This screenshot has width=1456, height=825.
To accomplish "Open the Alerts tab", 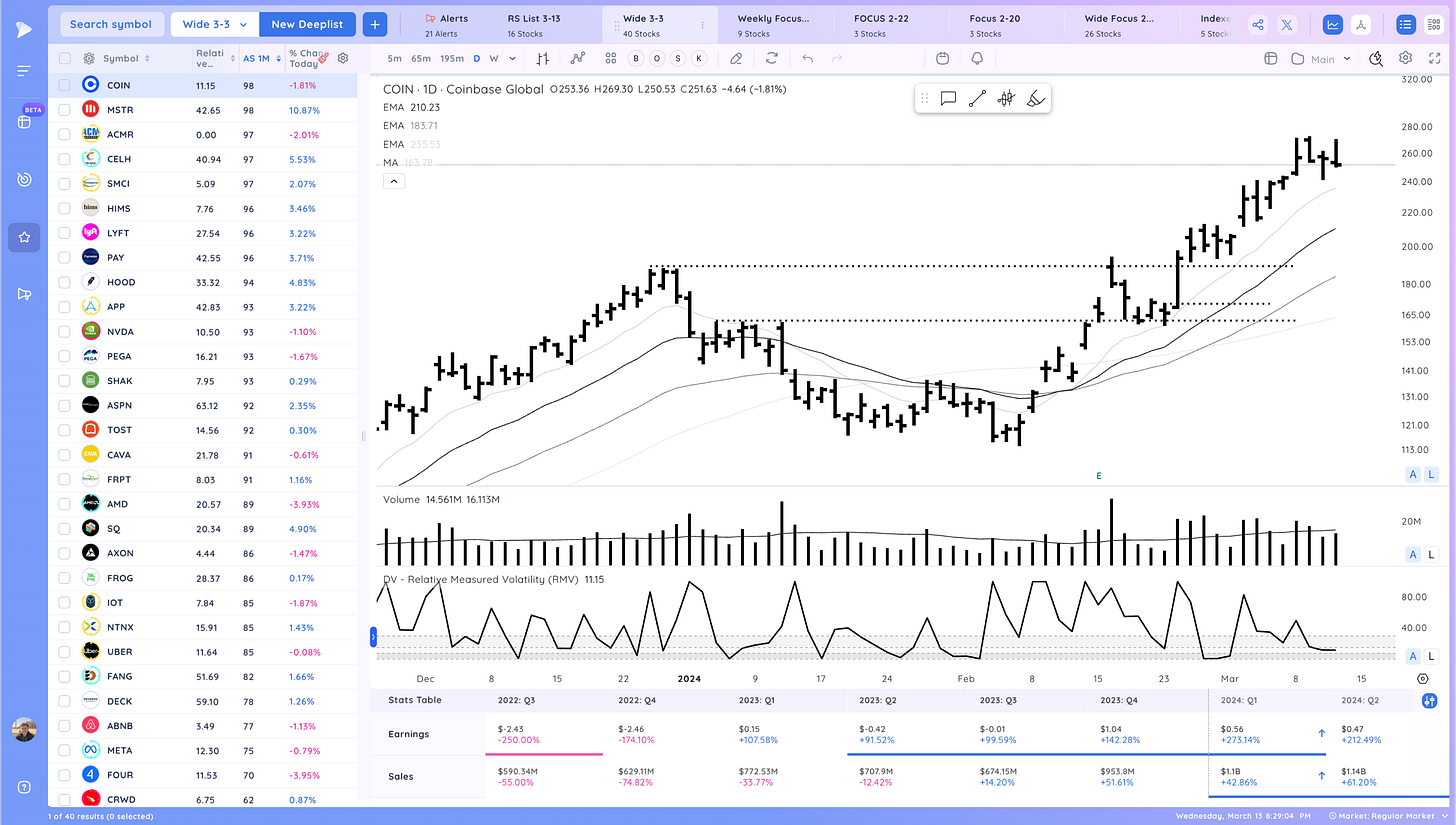I will tap(447, 25).
